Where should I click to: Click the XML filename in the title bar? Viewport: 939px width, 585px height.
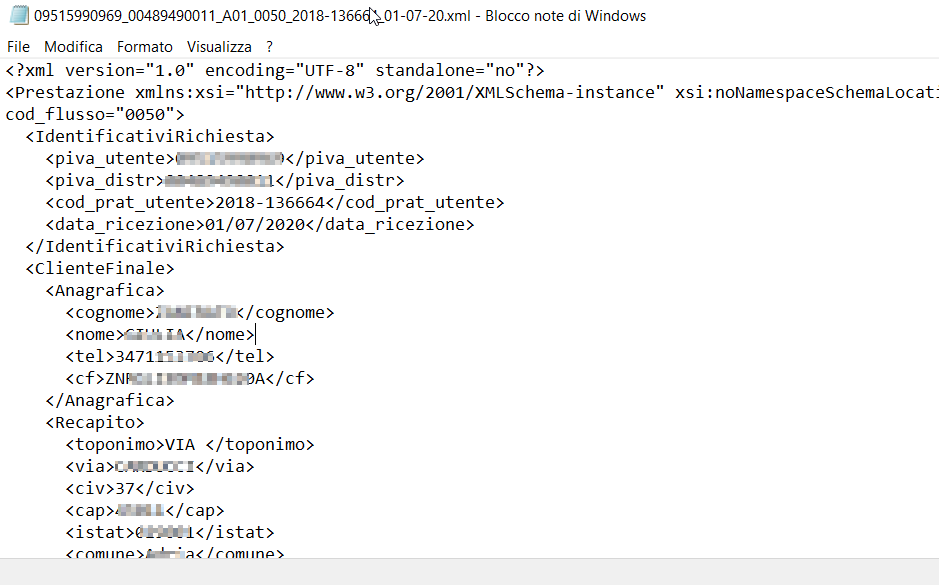coord(250,16)
